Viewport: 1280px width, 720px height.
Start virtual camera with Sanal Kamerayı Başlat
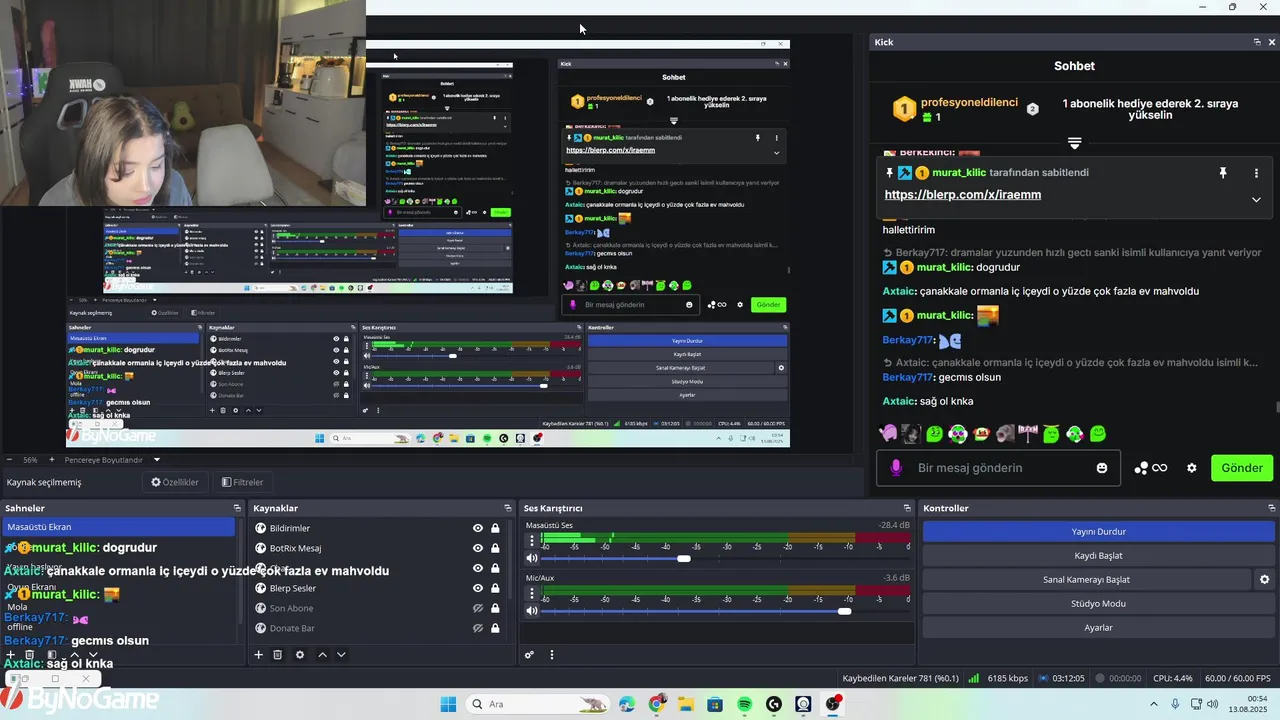pos(1086,579)
